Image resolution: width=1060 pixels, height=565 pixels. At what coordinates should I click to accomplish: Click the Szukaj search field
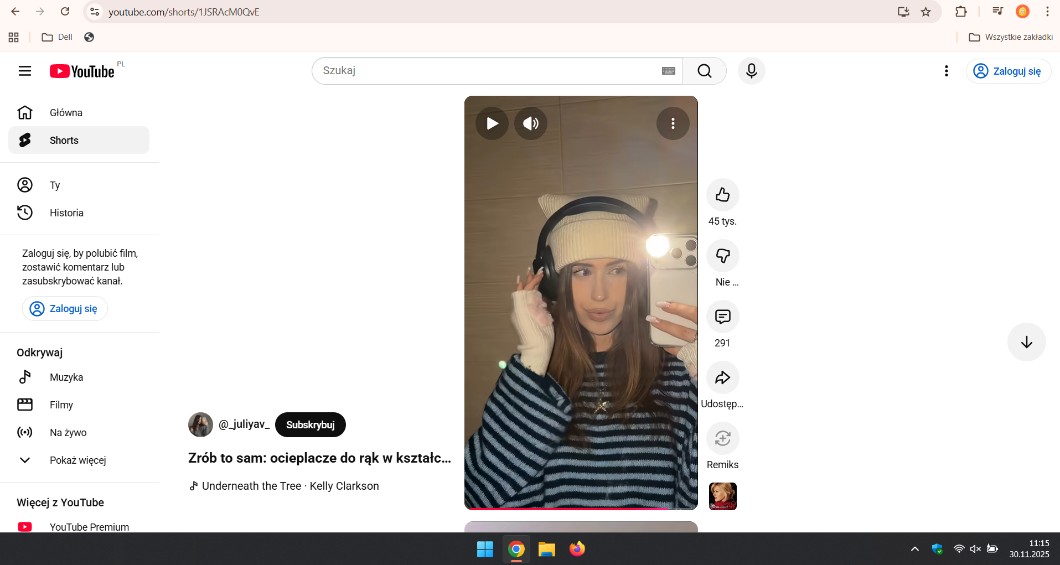coord(485,71)
